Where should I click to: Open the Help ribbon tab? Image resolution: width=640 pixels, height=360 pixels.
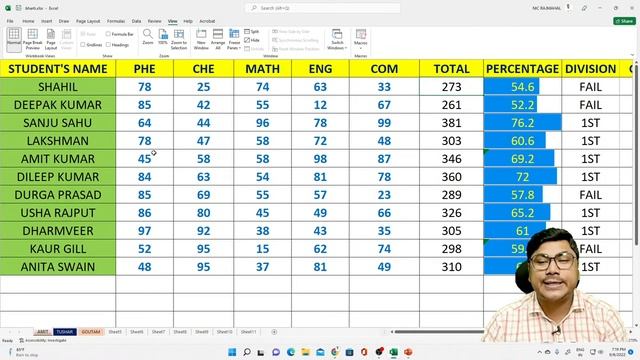[x=188, y=21]
